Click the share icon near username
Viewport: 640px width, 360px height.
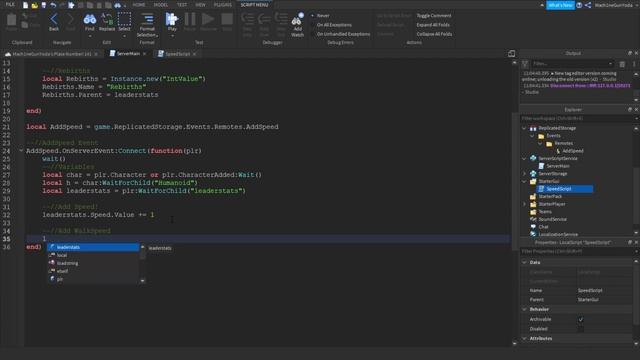point(588,5)
